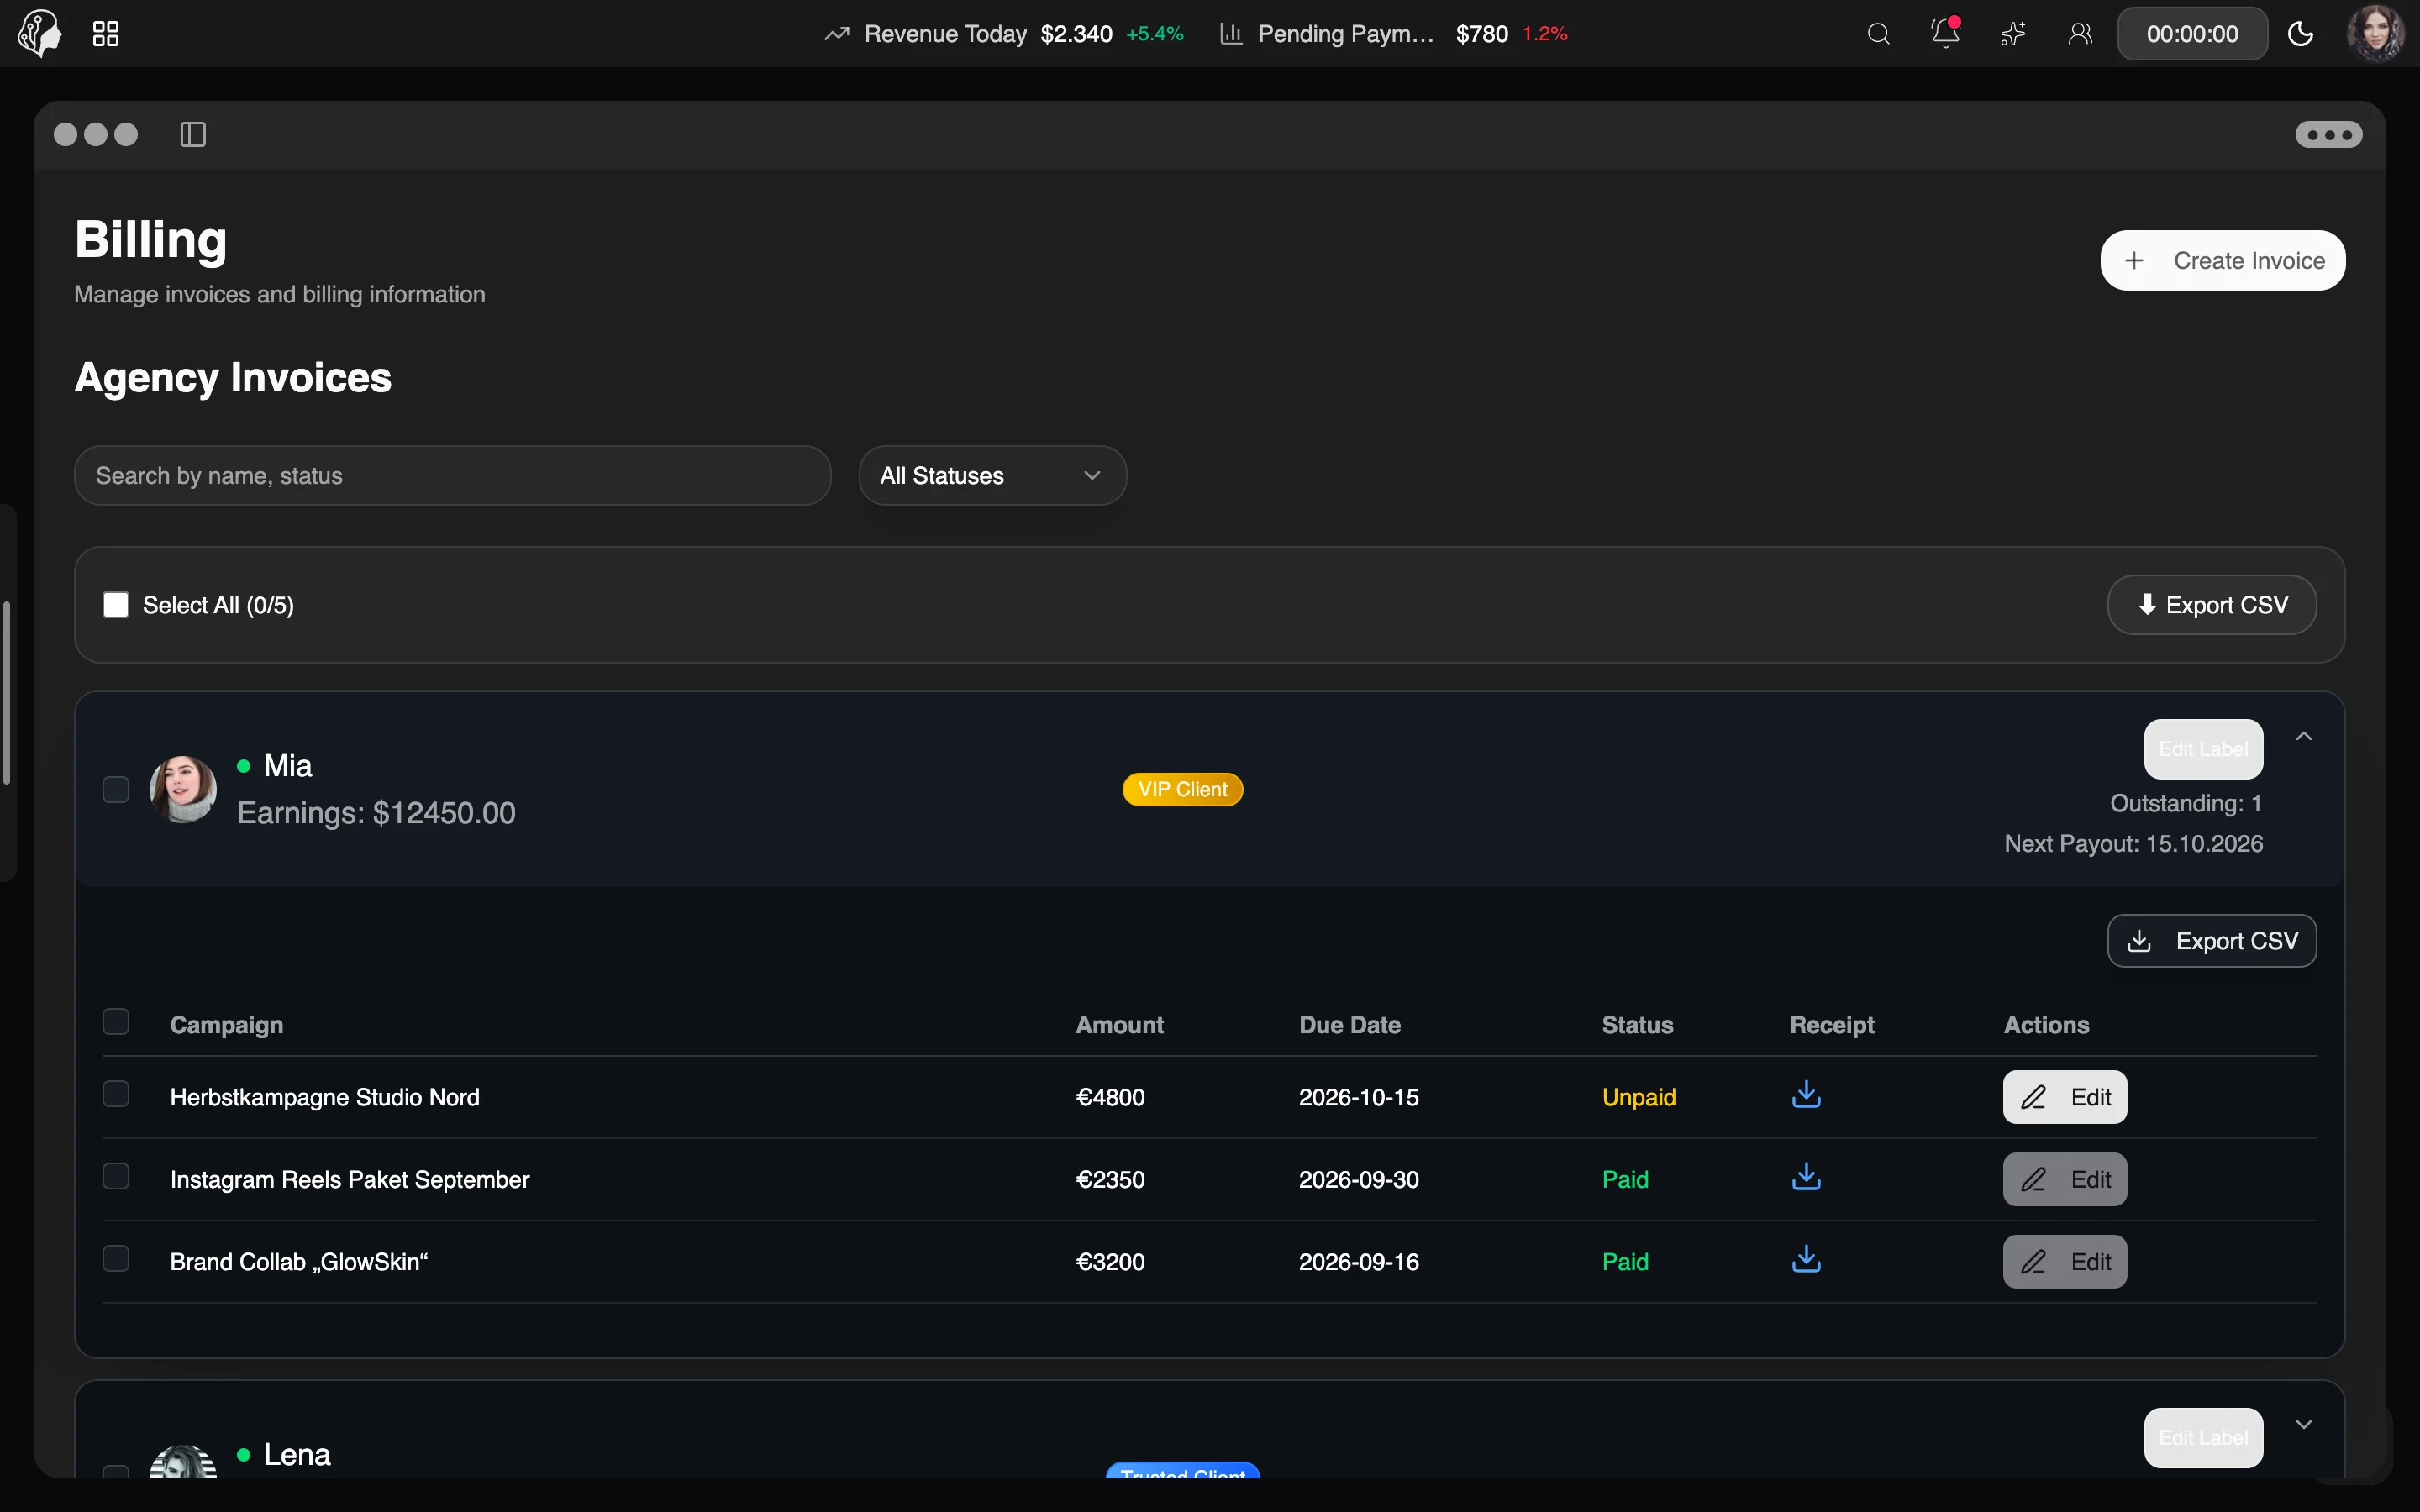This screenshot has width=2420, height=1512.
Task: Open the profile avatar menu
Action: pyautogui.click(x=2376, y=33)
